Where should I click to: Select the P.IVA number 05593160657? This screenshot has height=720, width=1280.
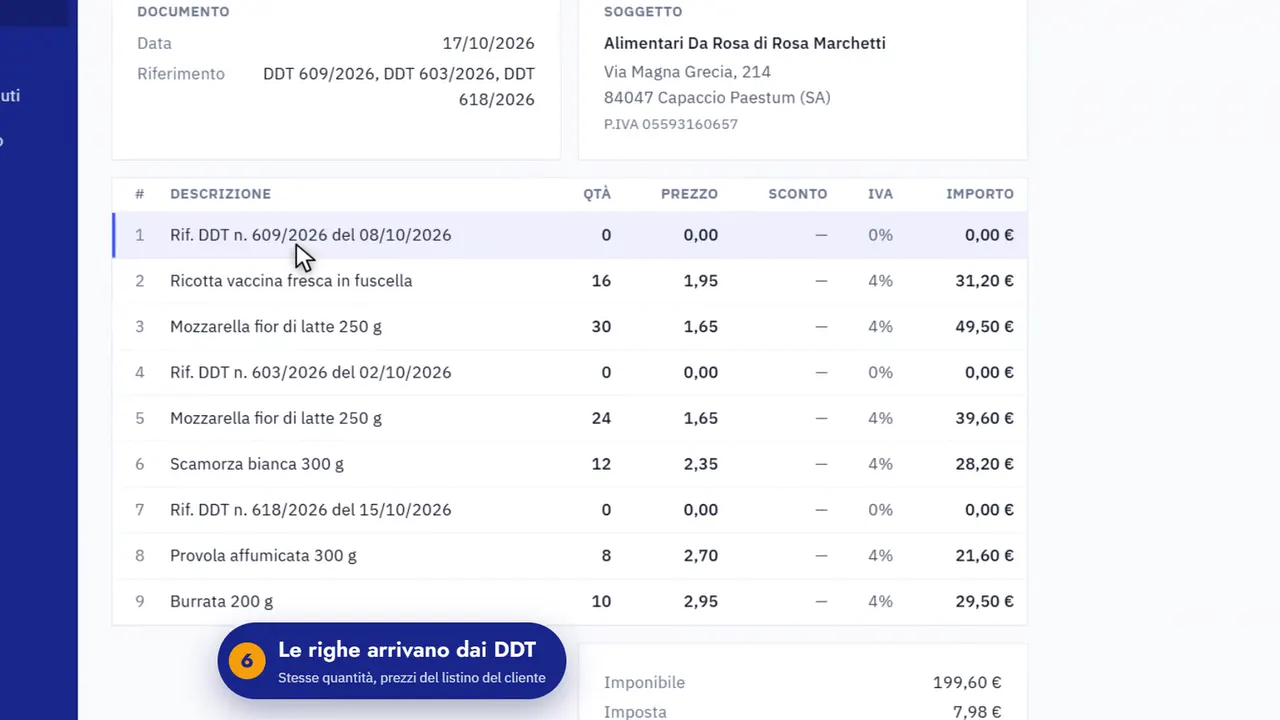click(671, 124)
